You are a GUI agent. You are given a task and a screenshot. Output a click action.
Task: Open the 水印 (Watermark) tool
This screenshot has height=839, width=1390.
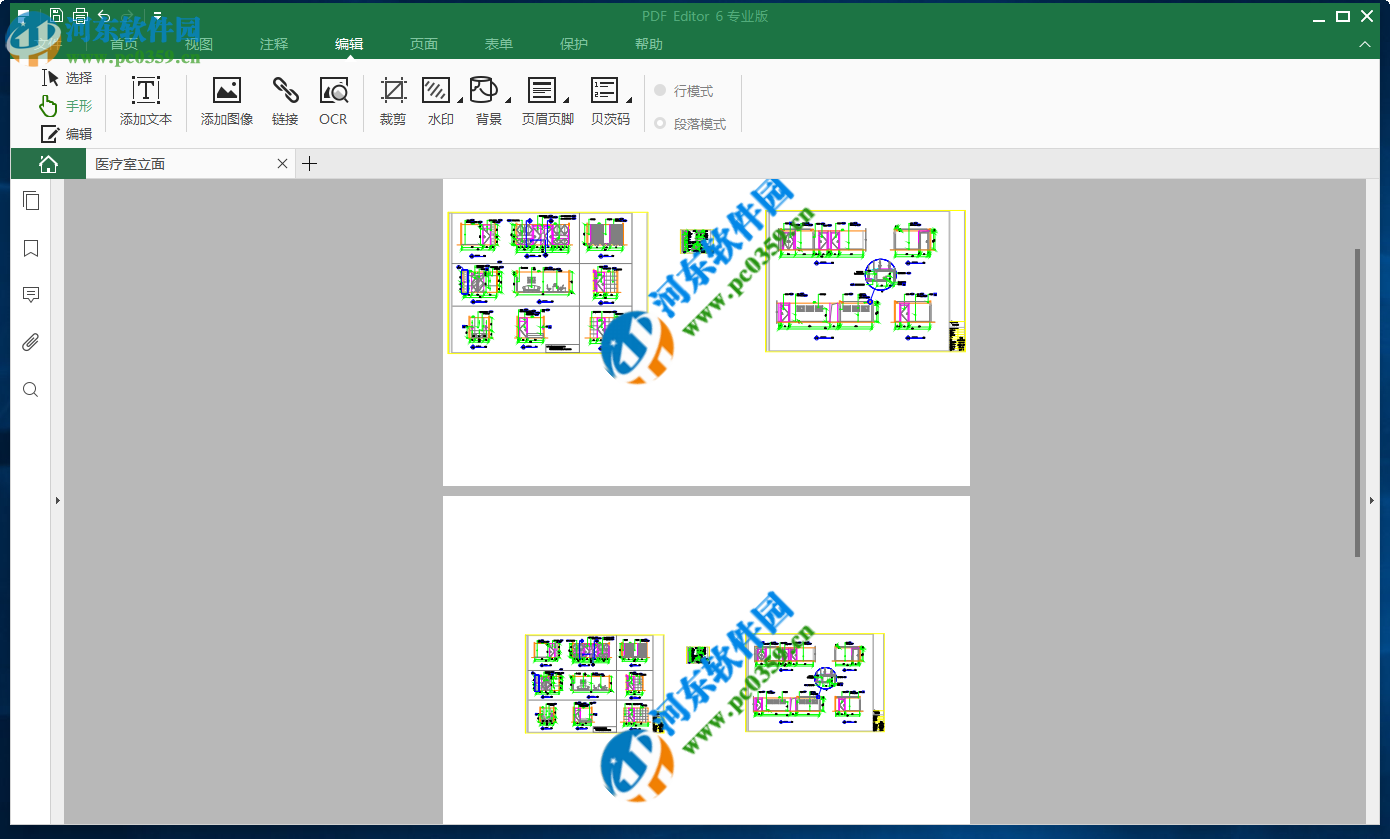point(439,100)
